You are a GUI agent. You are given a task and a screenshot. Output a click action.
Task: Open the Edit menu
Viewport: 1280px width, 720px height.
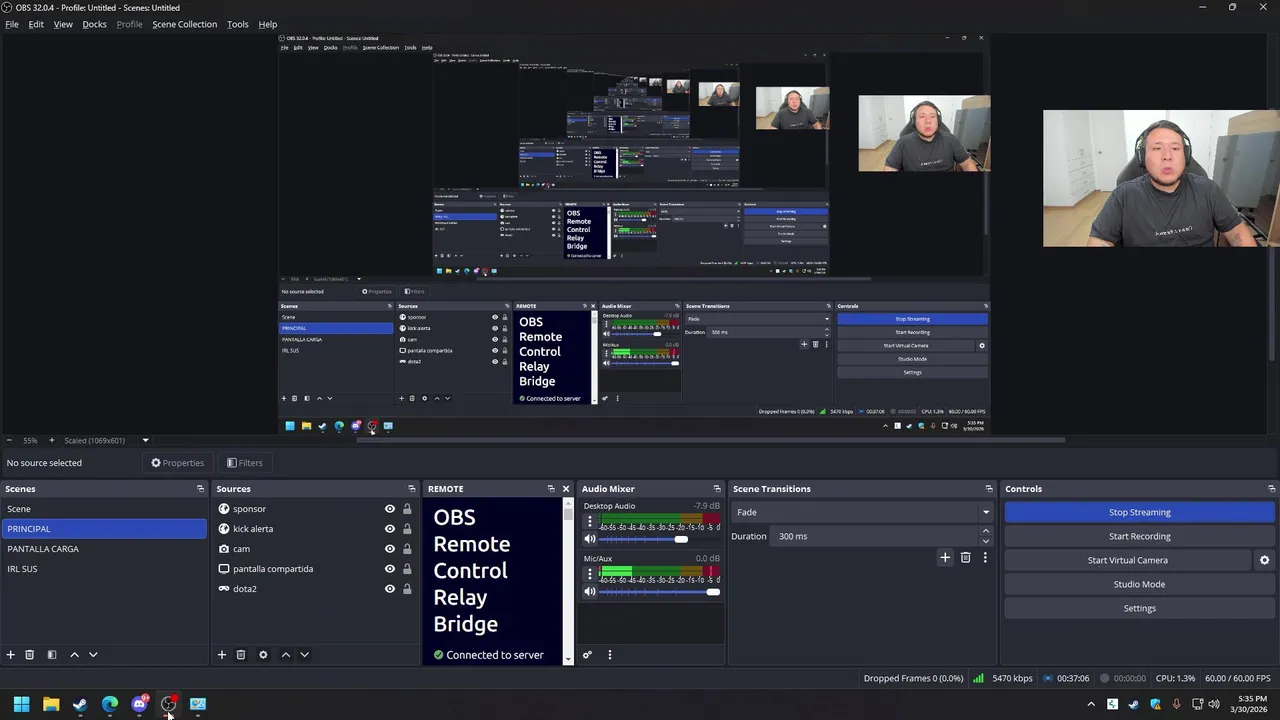pos(36,24)
